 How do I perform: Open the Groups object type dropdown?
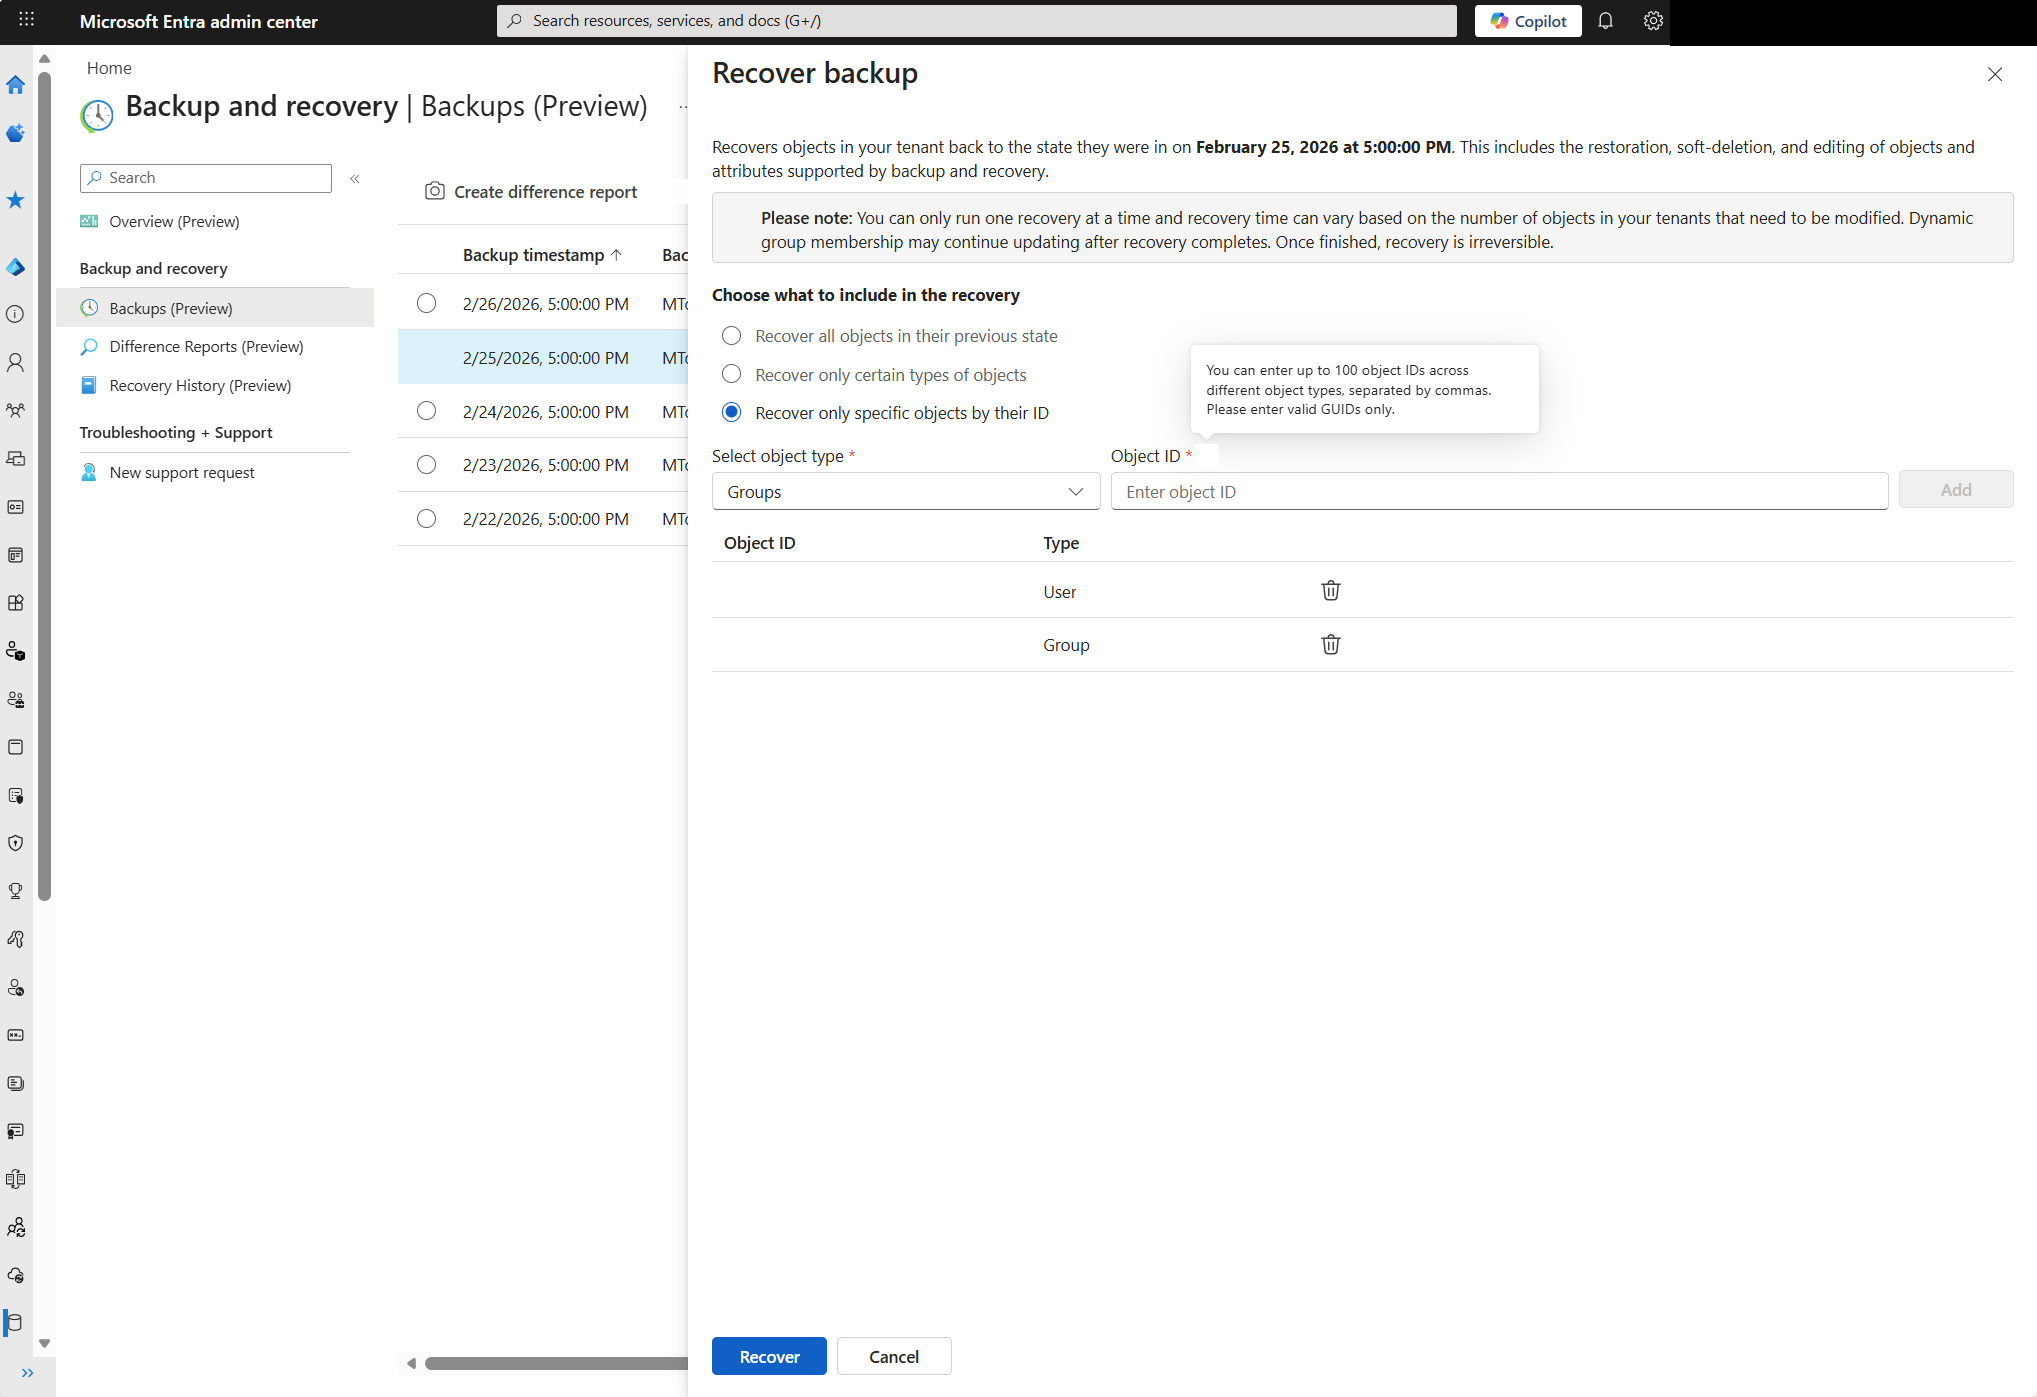905,491
